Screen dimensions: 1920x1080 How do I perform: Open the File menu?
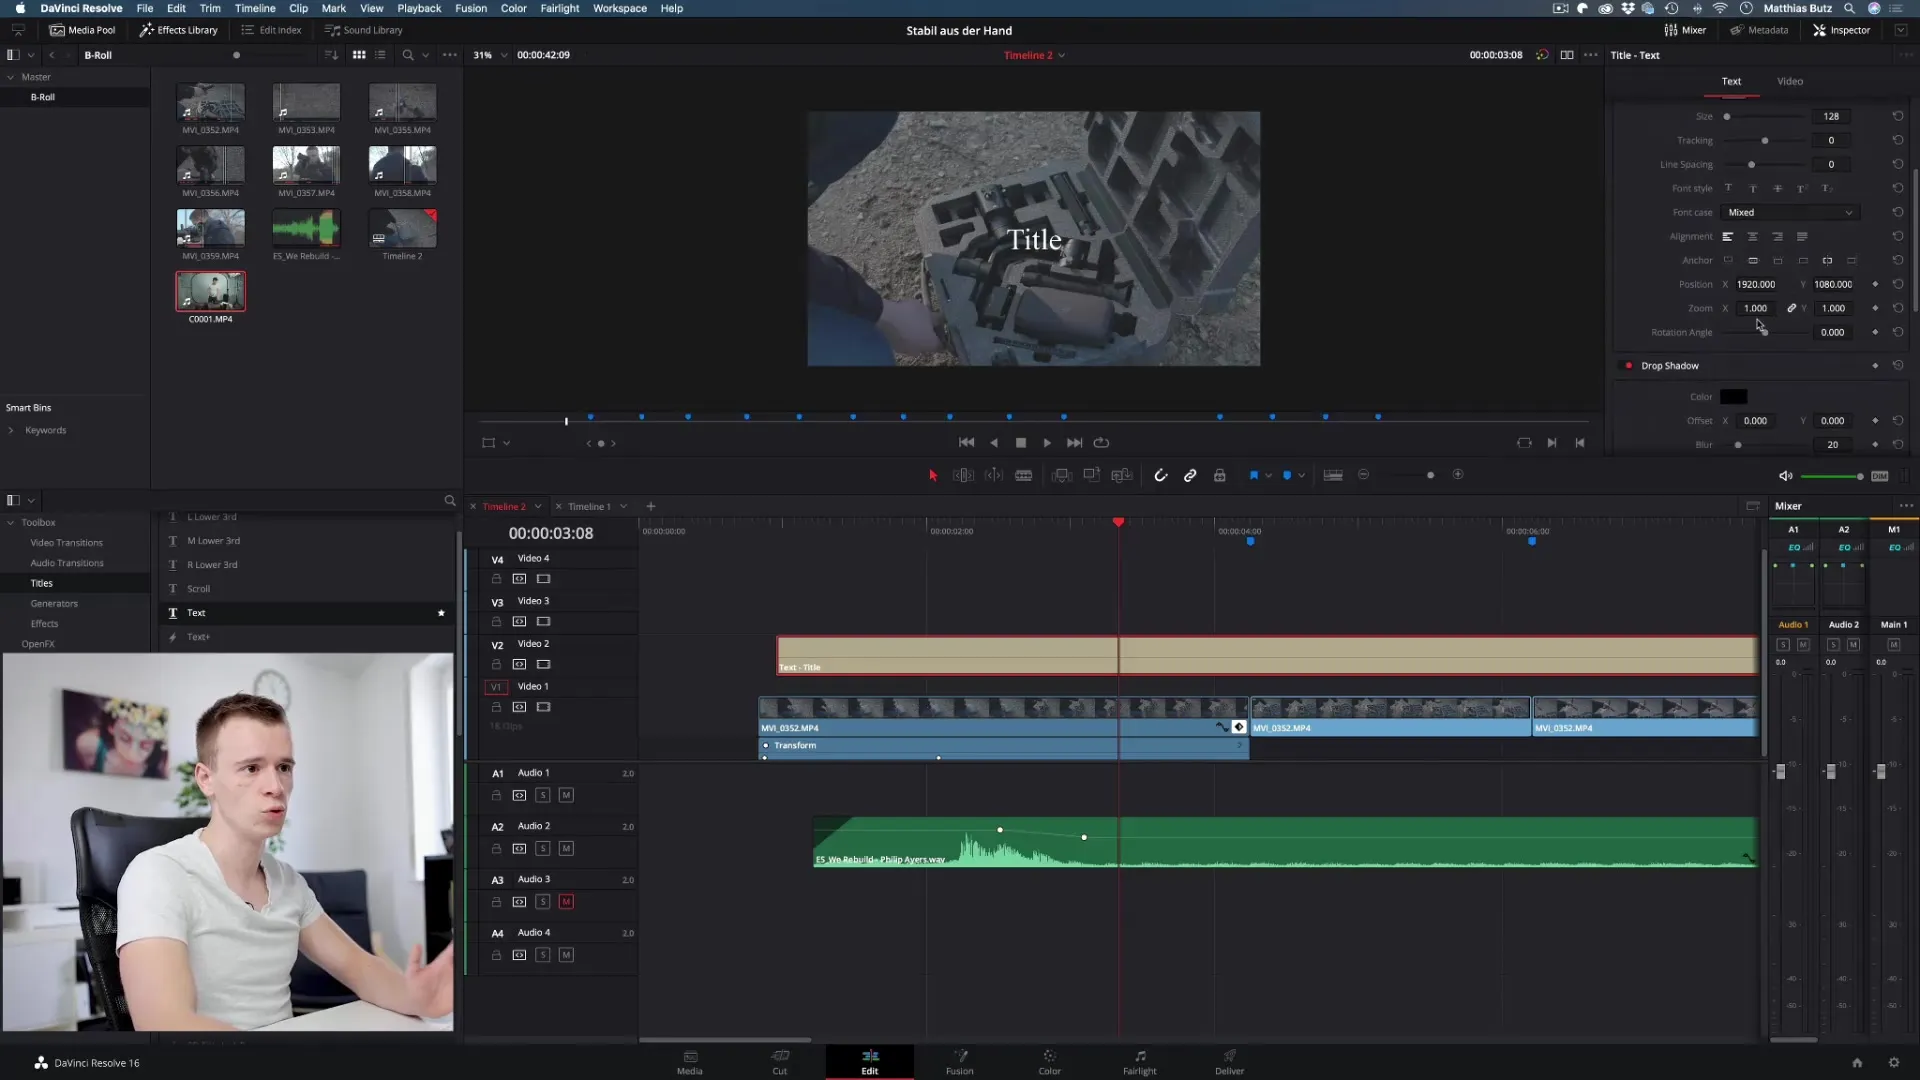[x=145, y=8]
